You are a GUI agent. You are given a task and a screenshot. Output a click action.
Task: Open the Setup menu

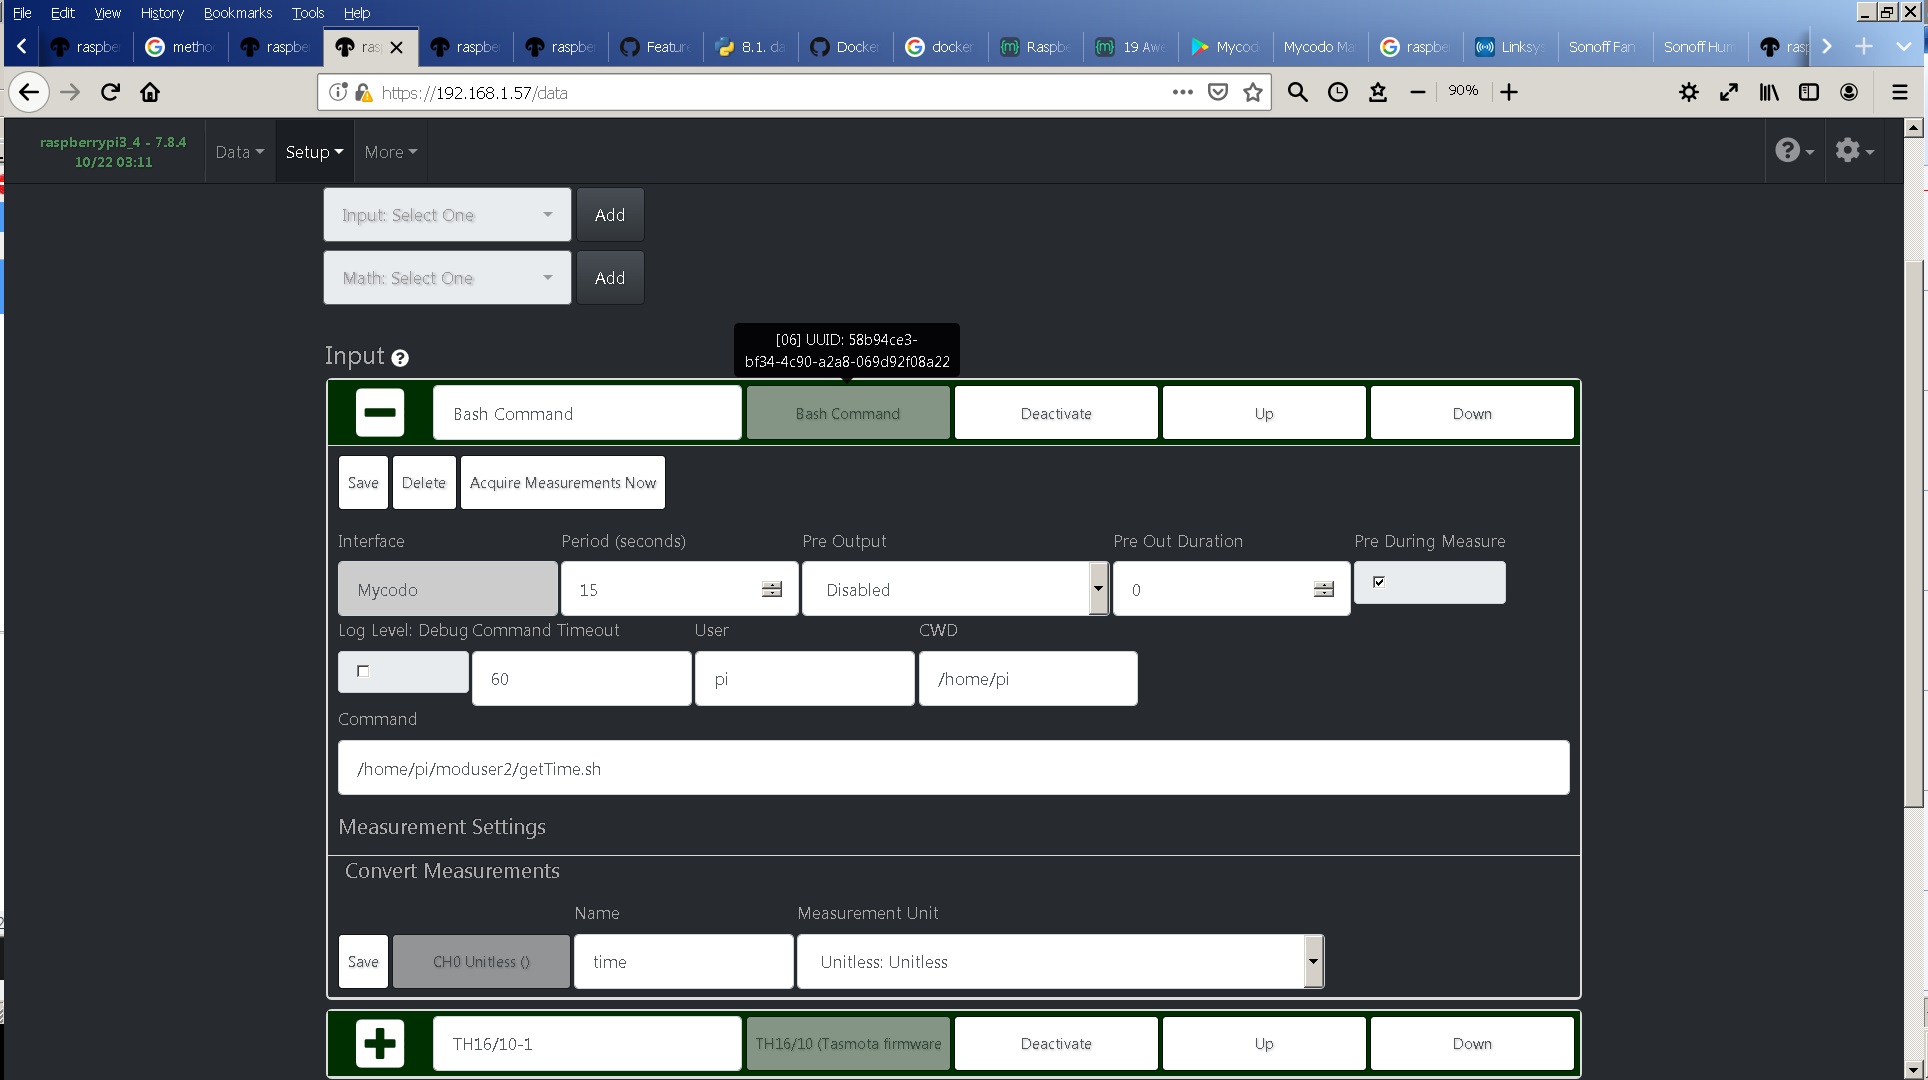314,151
